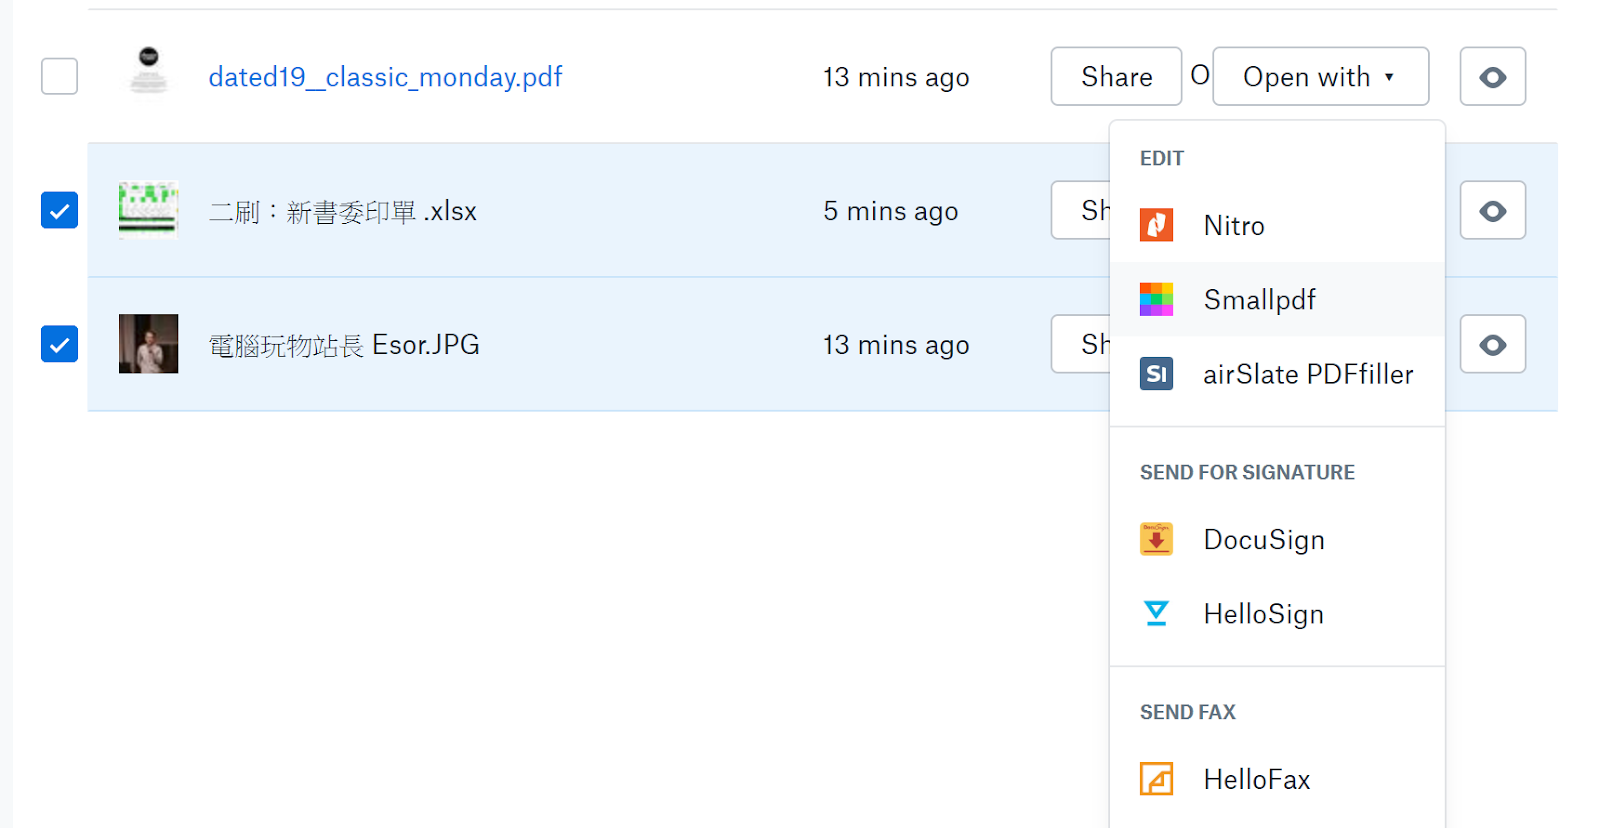The image size is (1600, 828).
Task: Click the HelloSign icon
Action: pos(1156,613)
